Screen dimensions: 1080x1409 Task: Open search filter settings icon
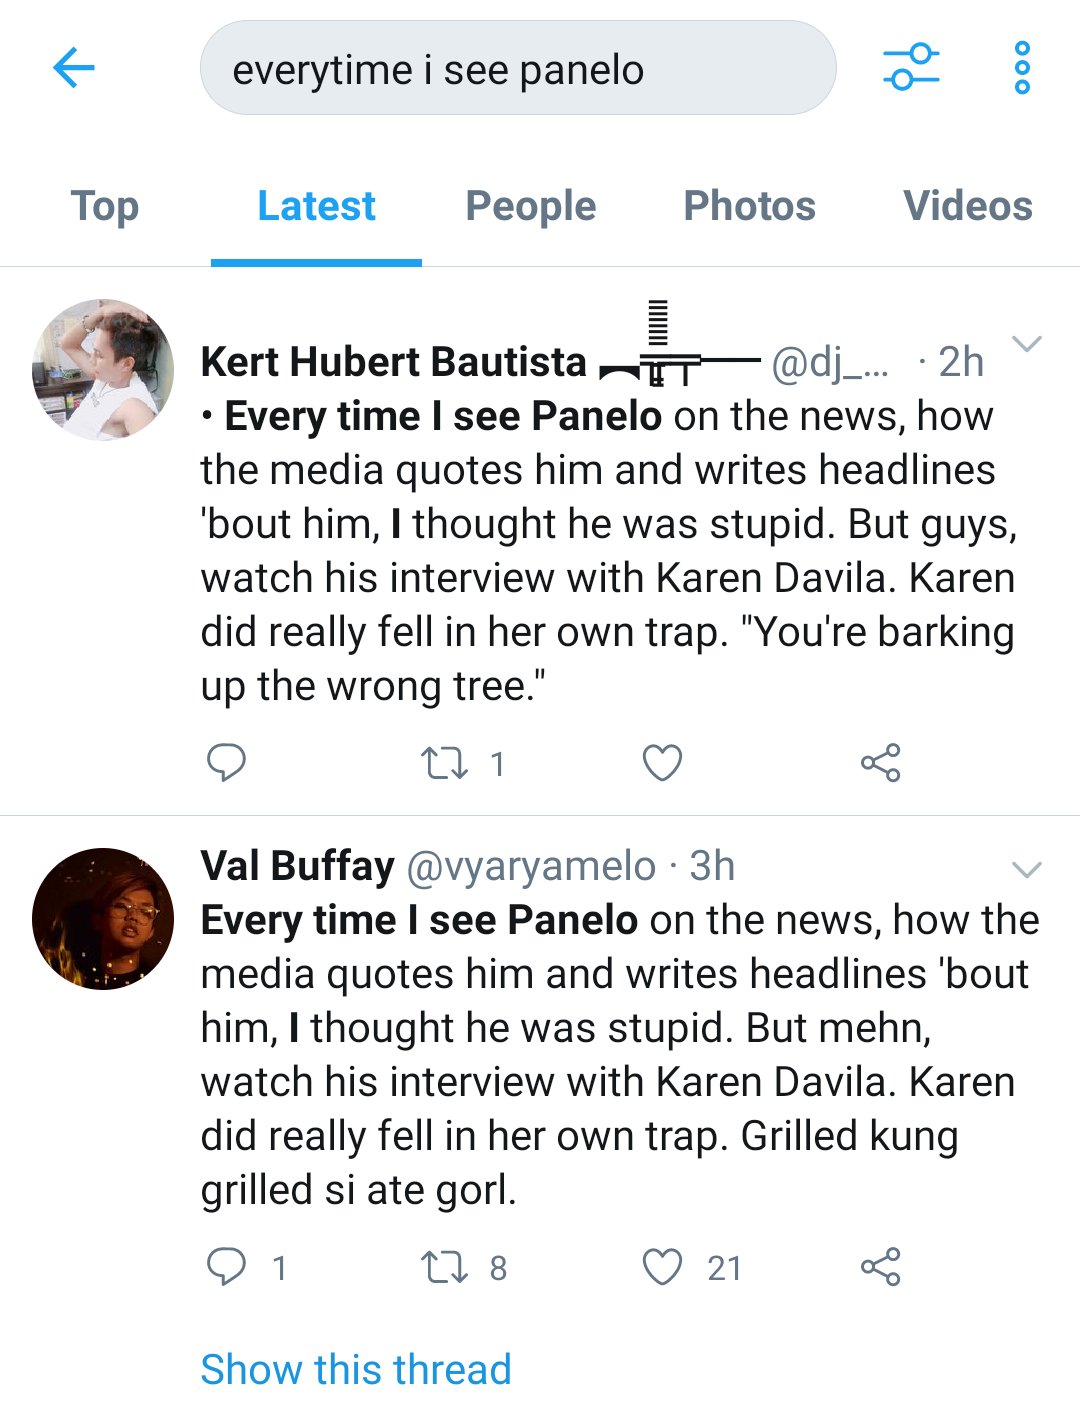(911, 67)
